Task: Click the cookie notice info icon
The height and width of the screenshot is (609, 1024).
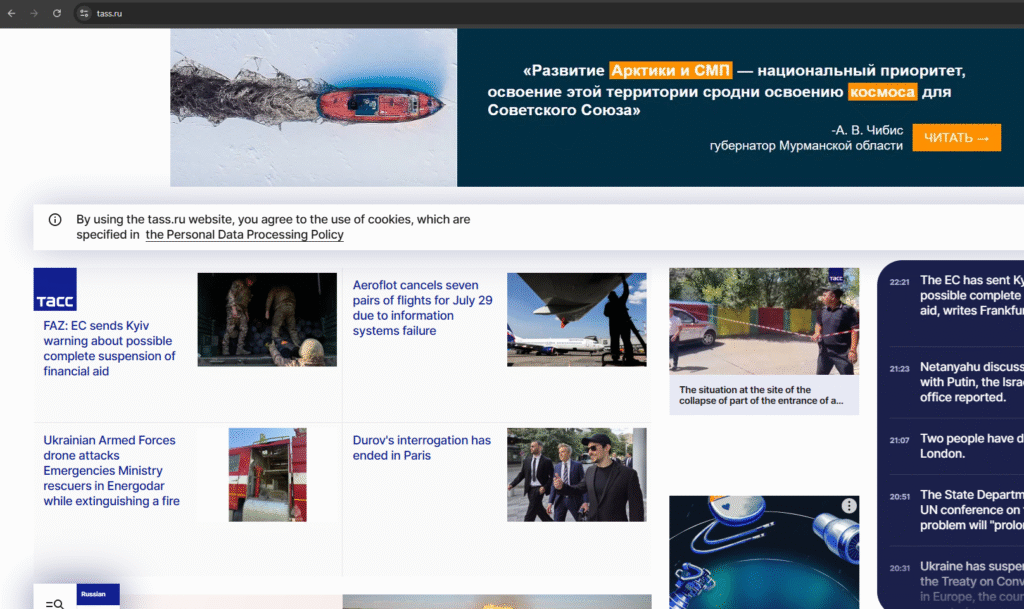Action: click(x=55, y=220)
